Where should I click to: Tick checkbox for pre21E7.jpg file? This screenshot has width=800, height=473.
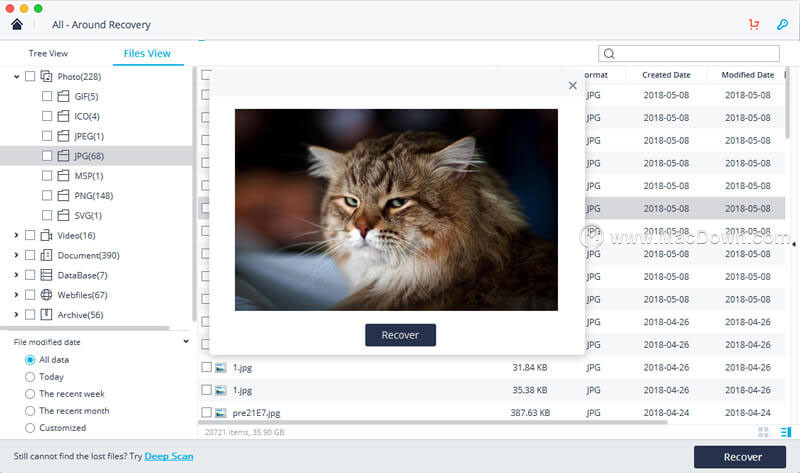(206, 412)
